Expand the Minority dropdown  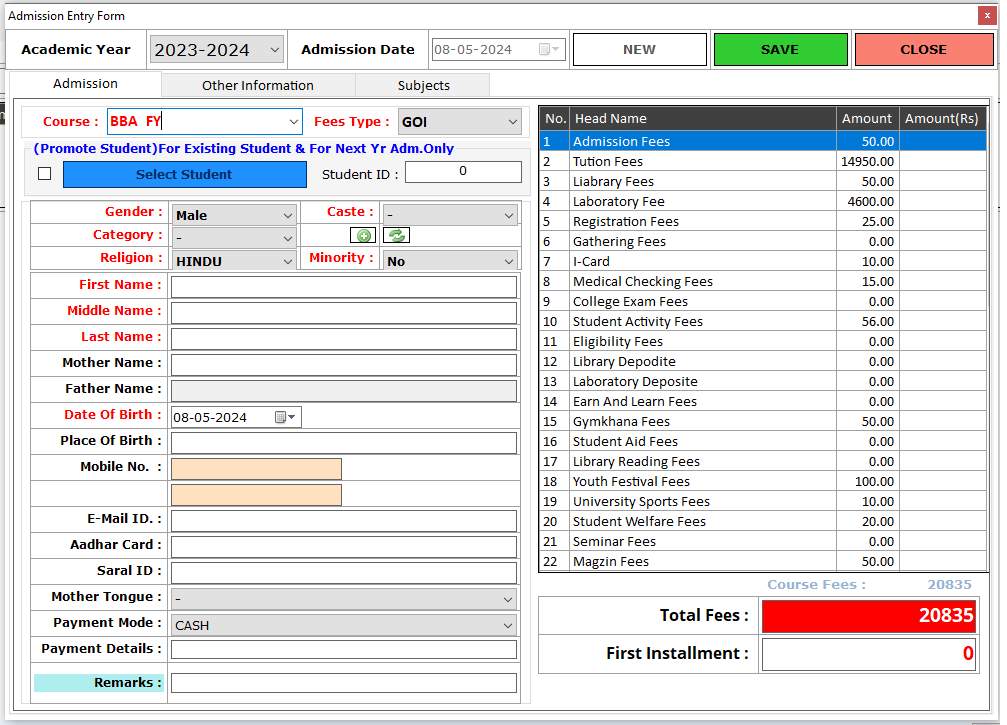point(508,261)
